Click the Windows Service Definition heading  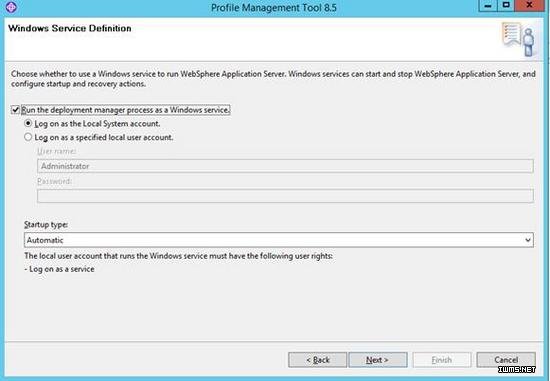click(x=70, y=28)
